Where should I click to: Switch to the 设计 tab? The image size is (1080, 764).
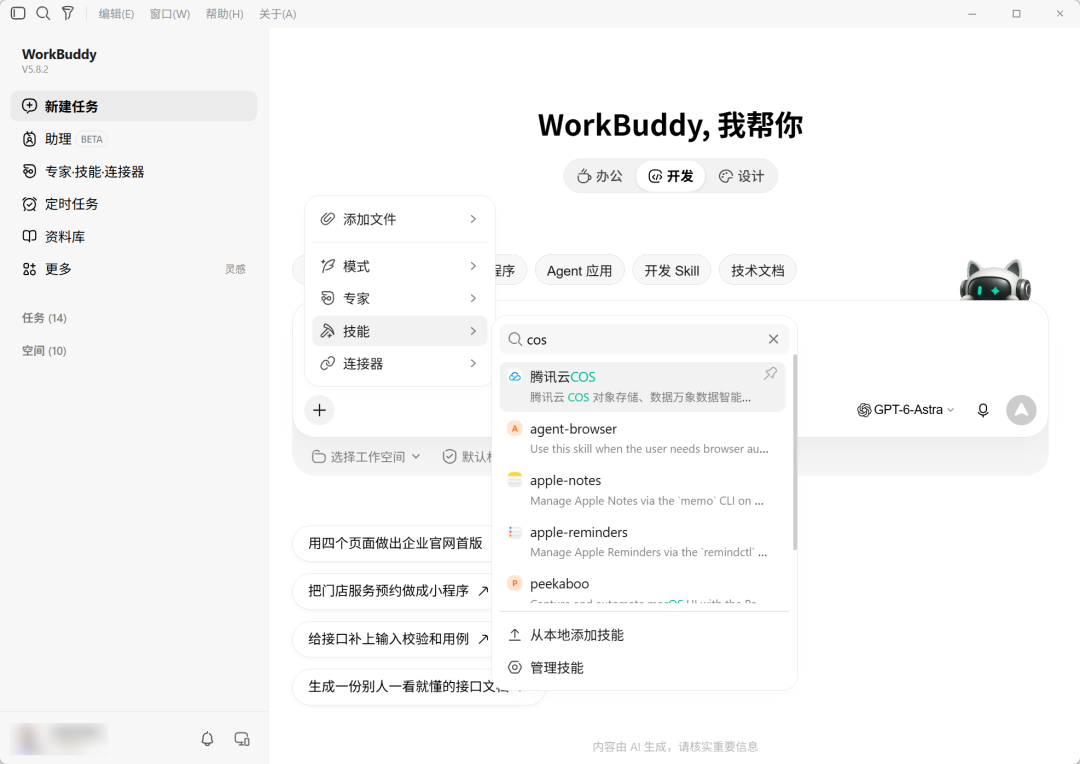741,176
